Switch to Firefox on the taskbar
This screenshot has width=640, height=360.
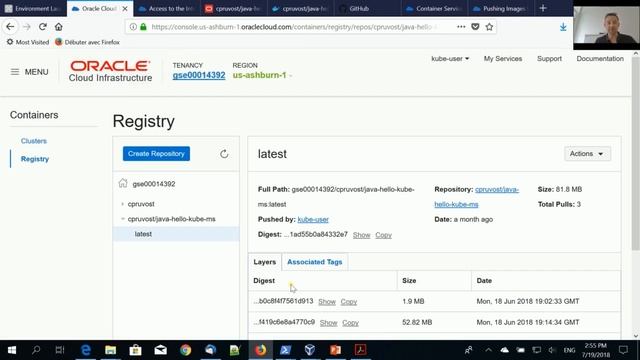(260, 350)
